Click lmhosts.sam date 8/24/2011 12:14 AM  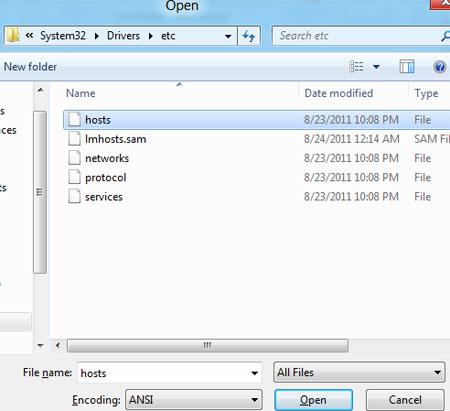(352, 139)
